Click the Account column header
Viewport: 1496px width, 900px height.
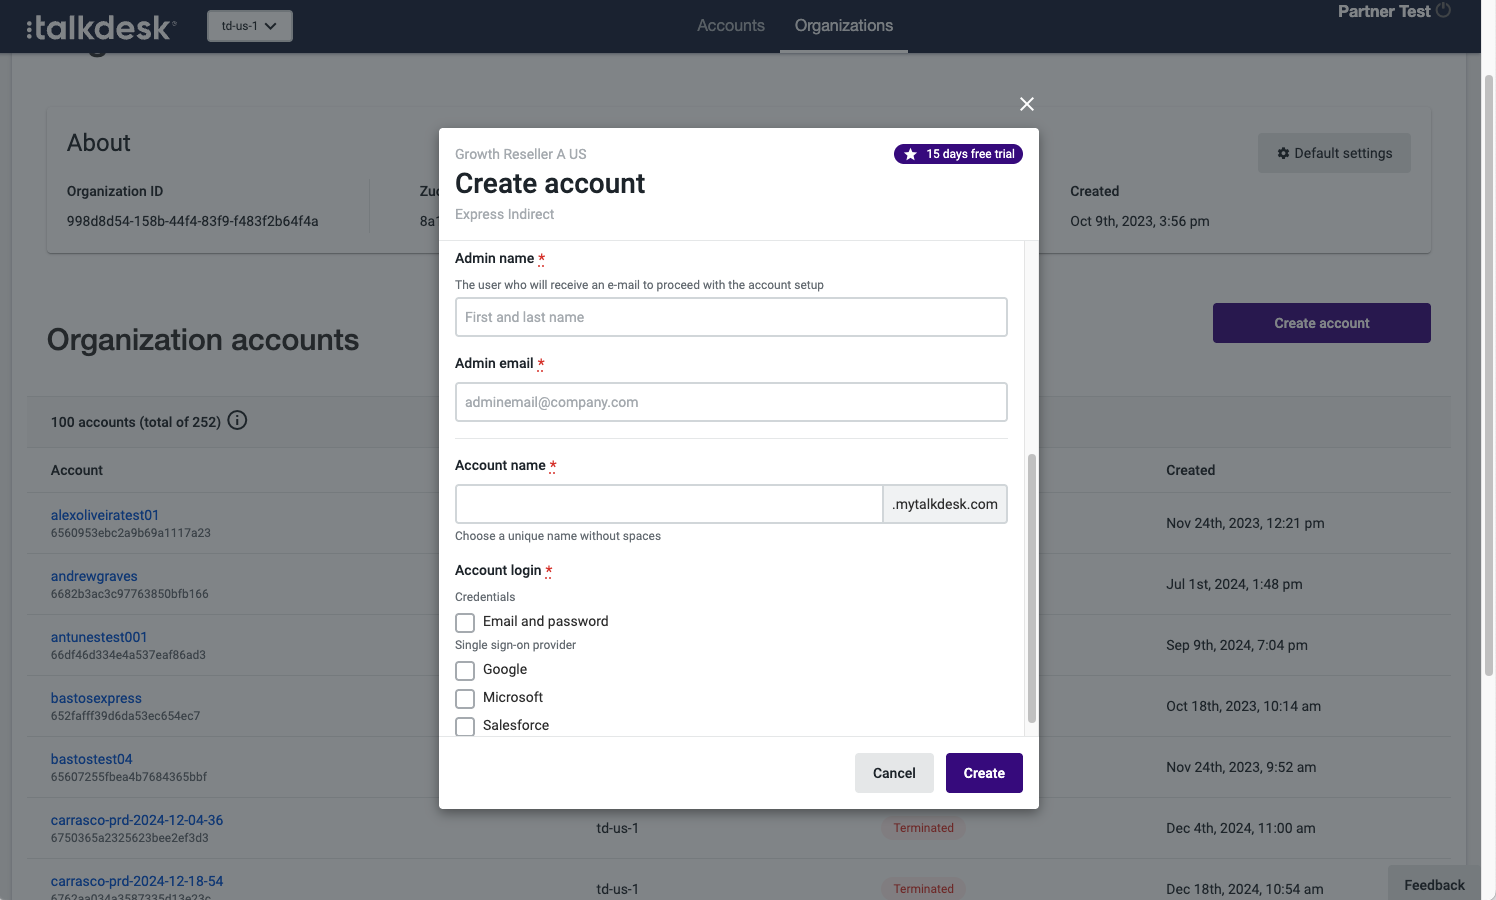tap(77, 470)
